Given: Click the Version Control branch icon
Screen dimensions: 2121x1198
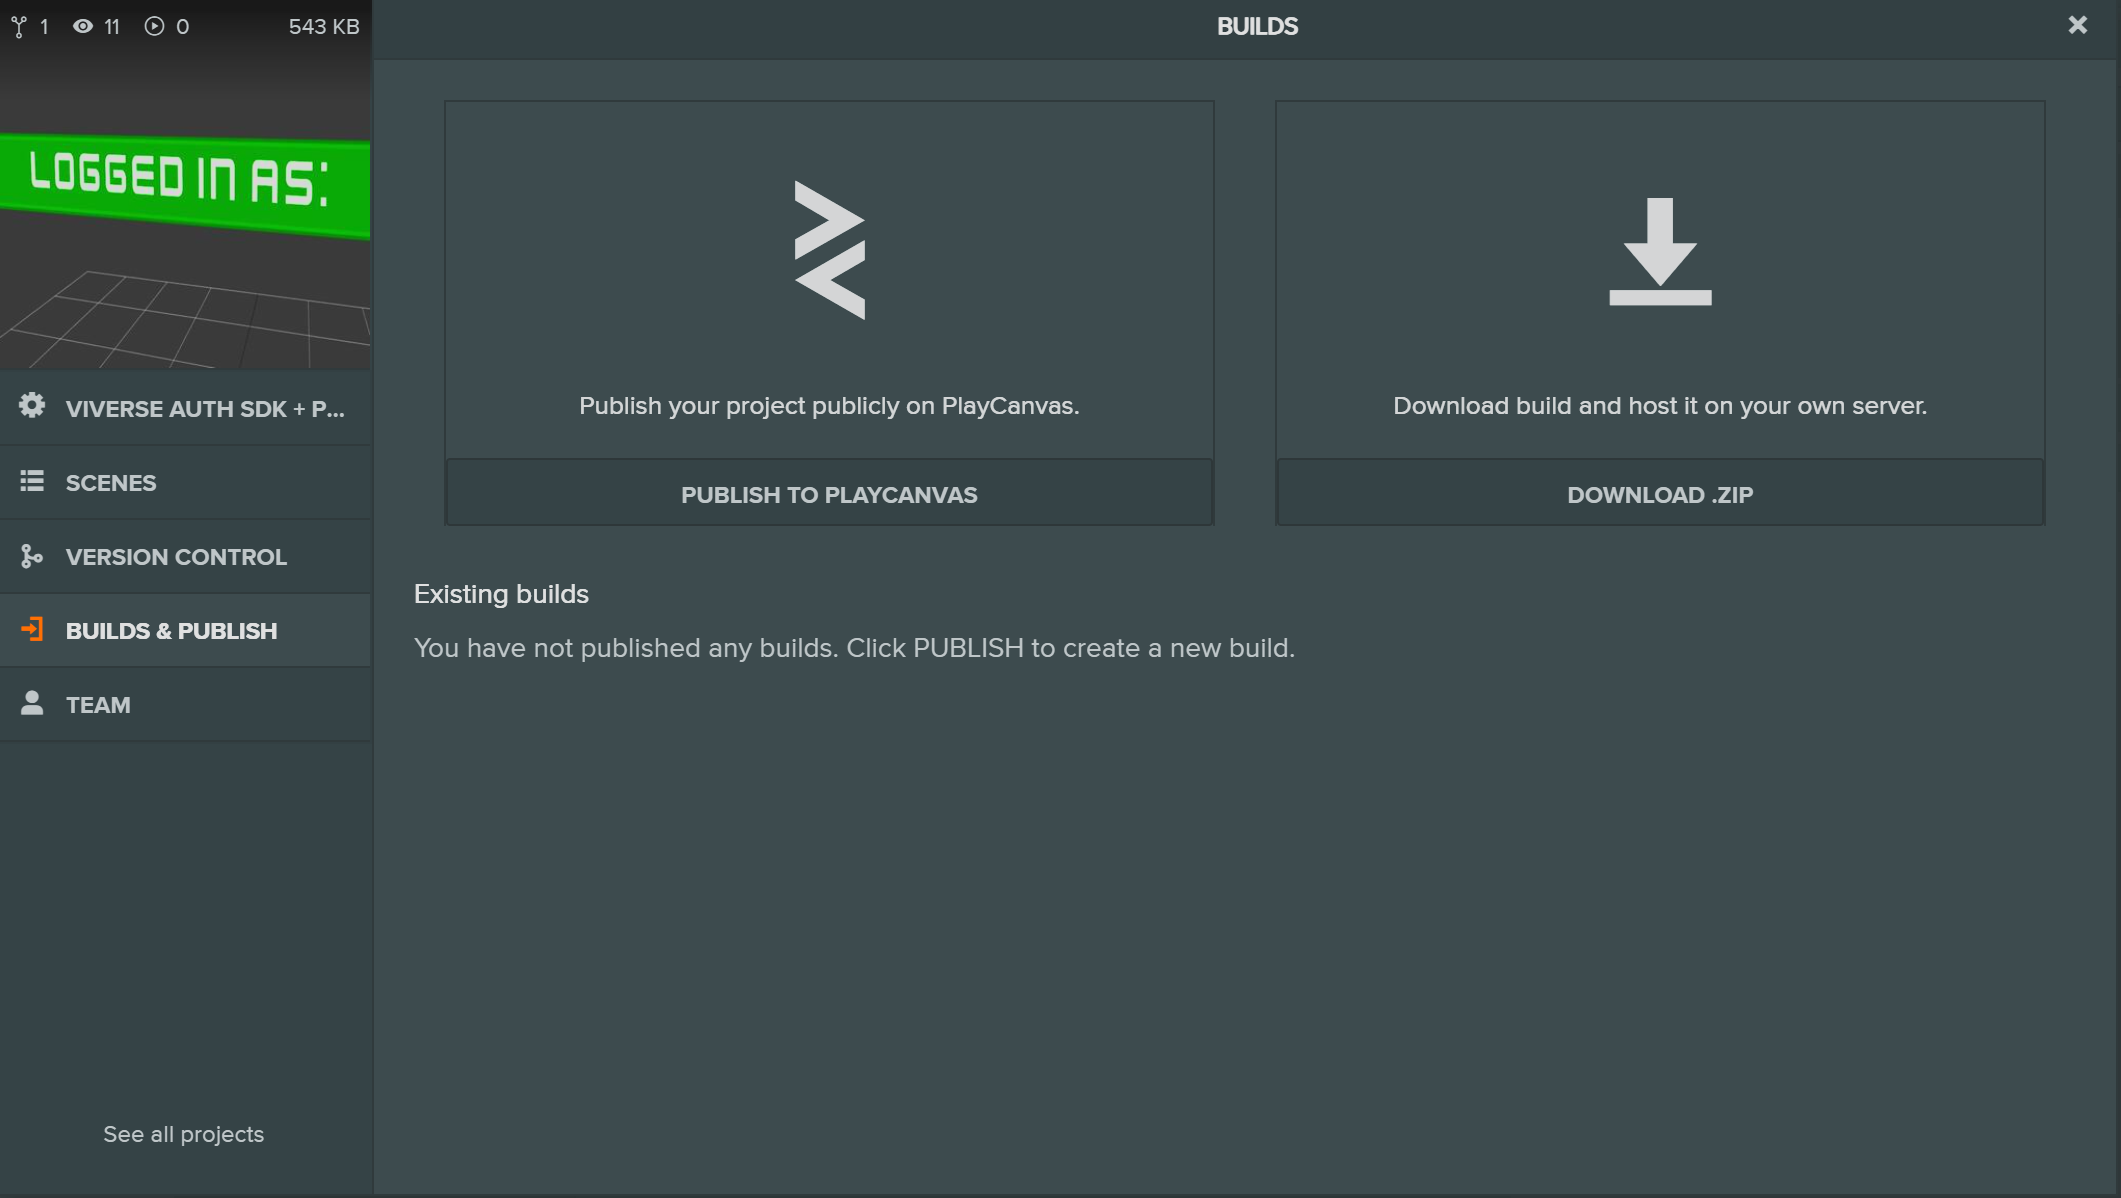Looking at the screenshot, I should pyautogui.click(x=32, y=556).
